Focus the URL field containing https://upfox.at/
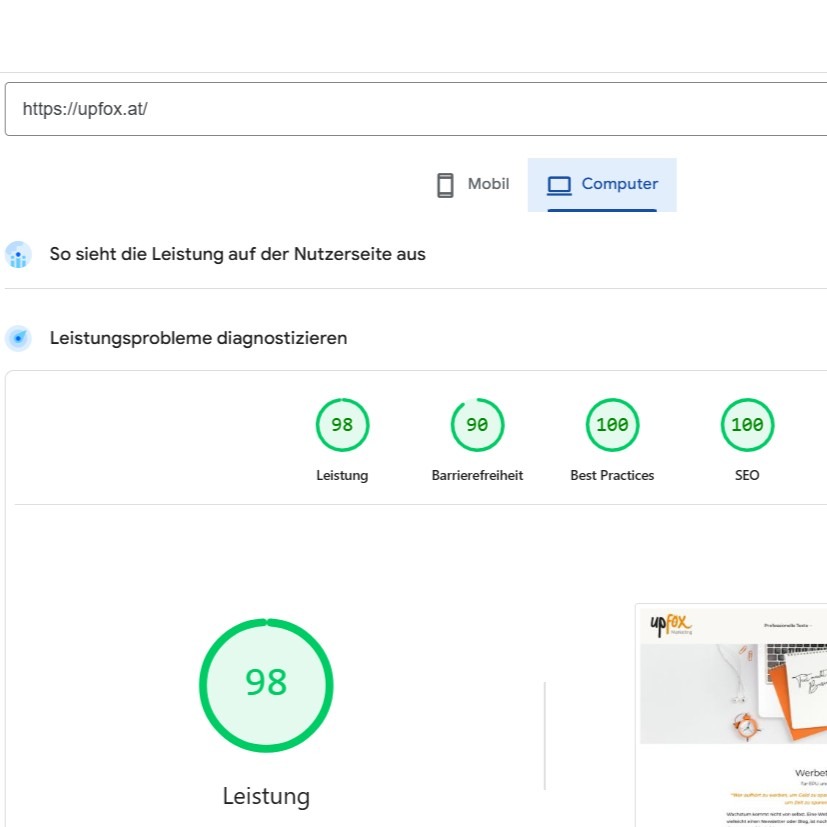Viewport: 827px width, 827px height. (x=400, y=109)
